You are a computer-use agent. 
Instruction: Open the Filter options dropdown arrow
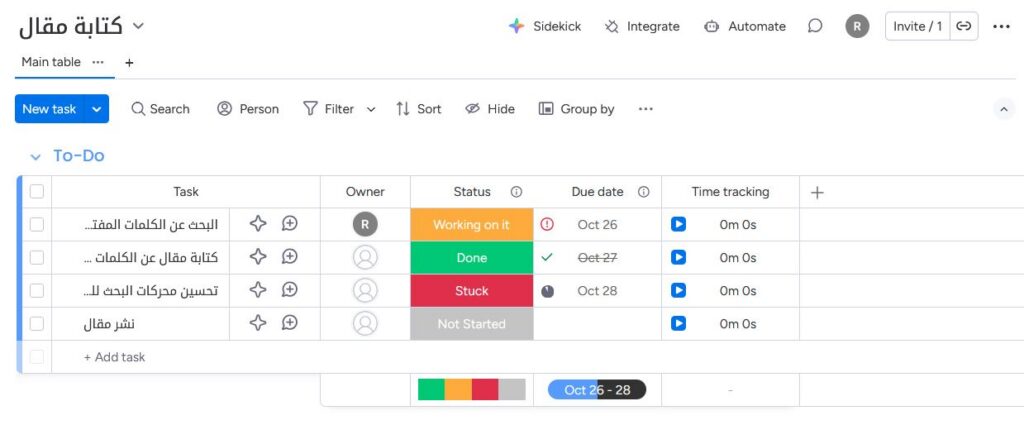(371, 109)
